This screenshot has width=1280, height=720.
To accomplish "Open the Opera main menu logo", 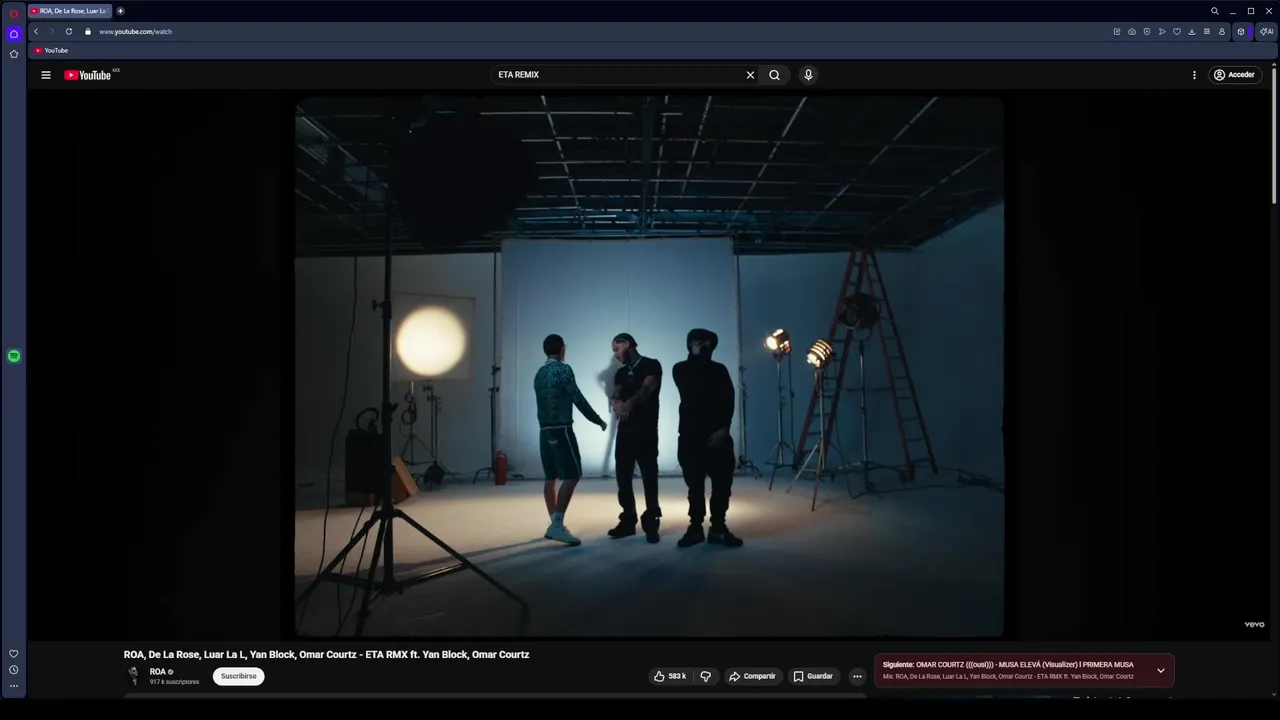I will (x=14, y=13).
